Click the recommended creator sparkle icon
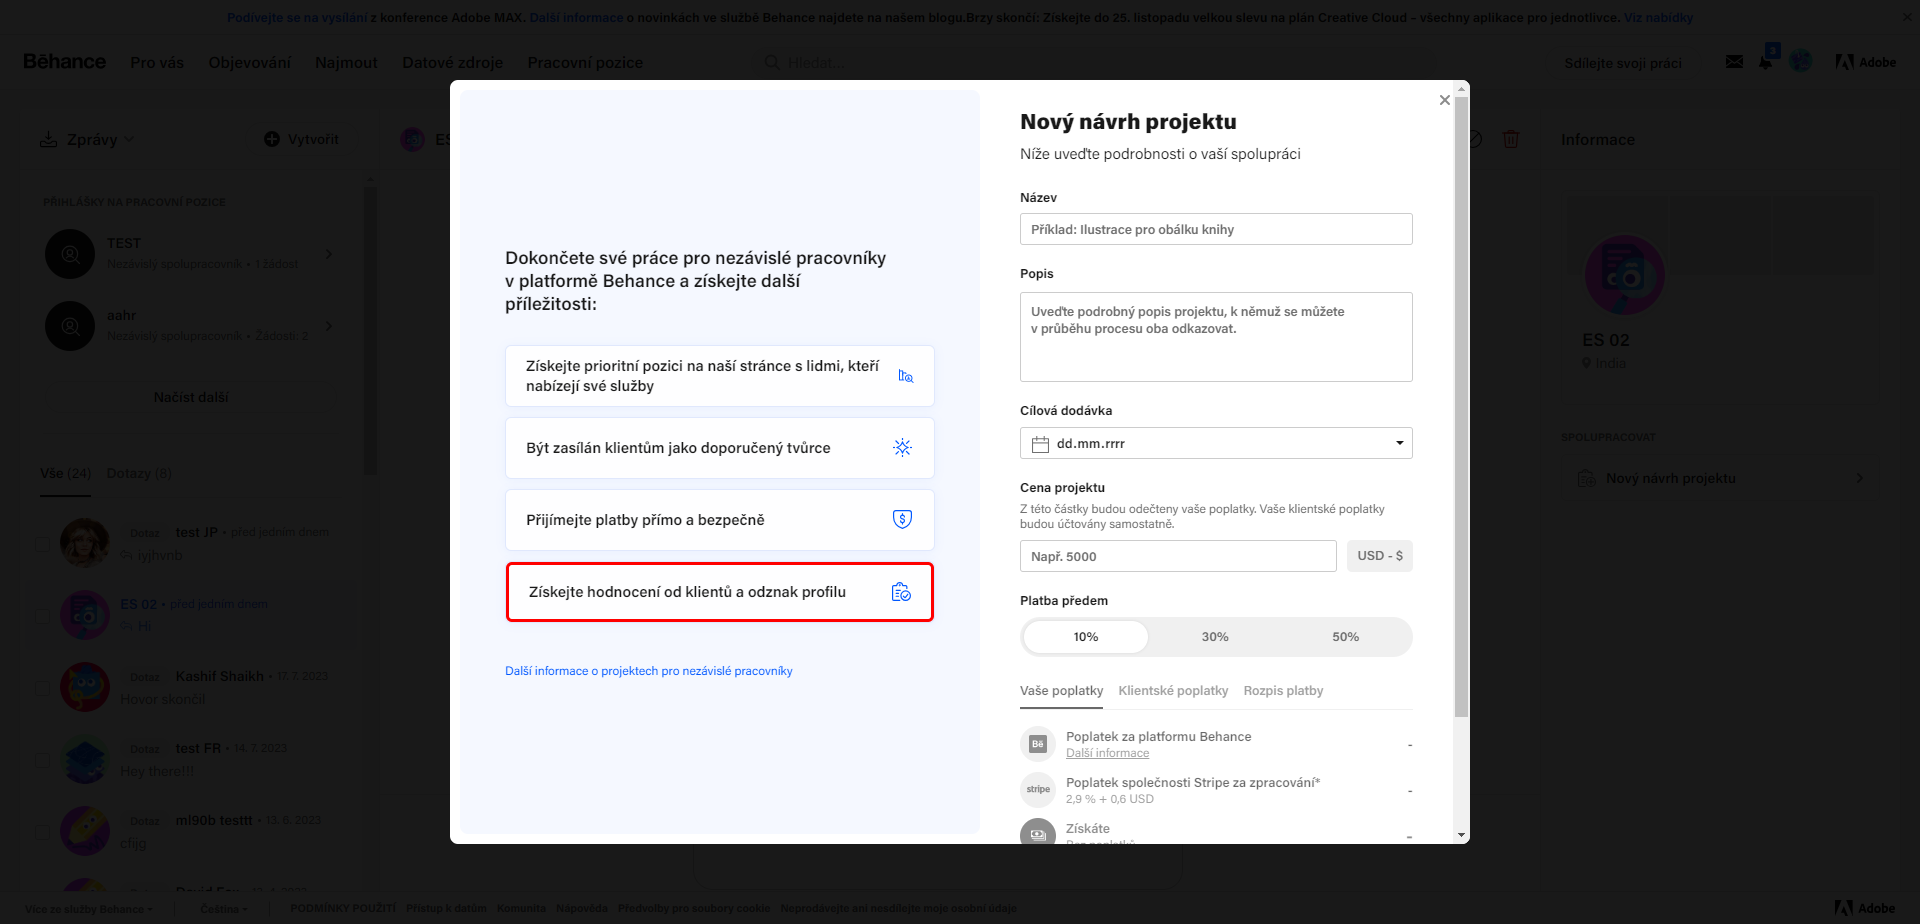 pos(902,448)
